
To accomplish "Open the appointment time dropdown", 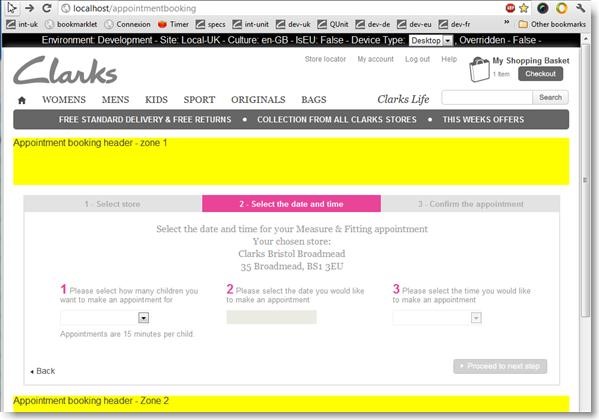I will click(x=437, y=318).
